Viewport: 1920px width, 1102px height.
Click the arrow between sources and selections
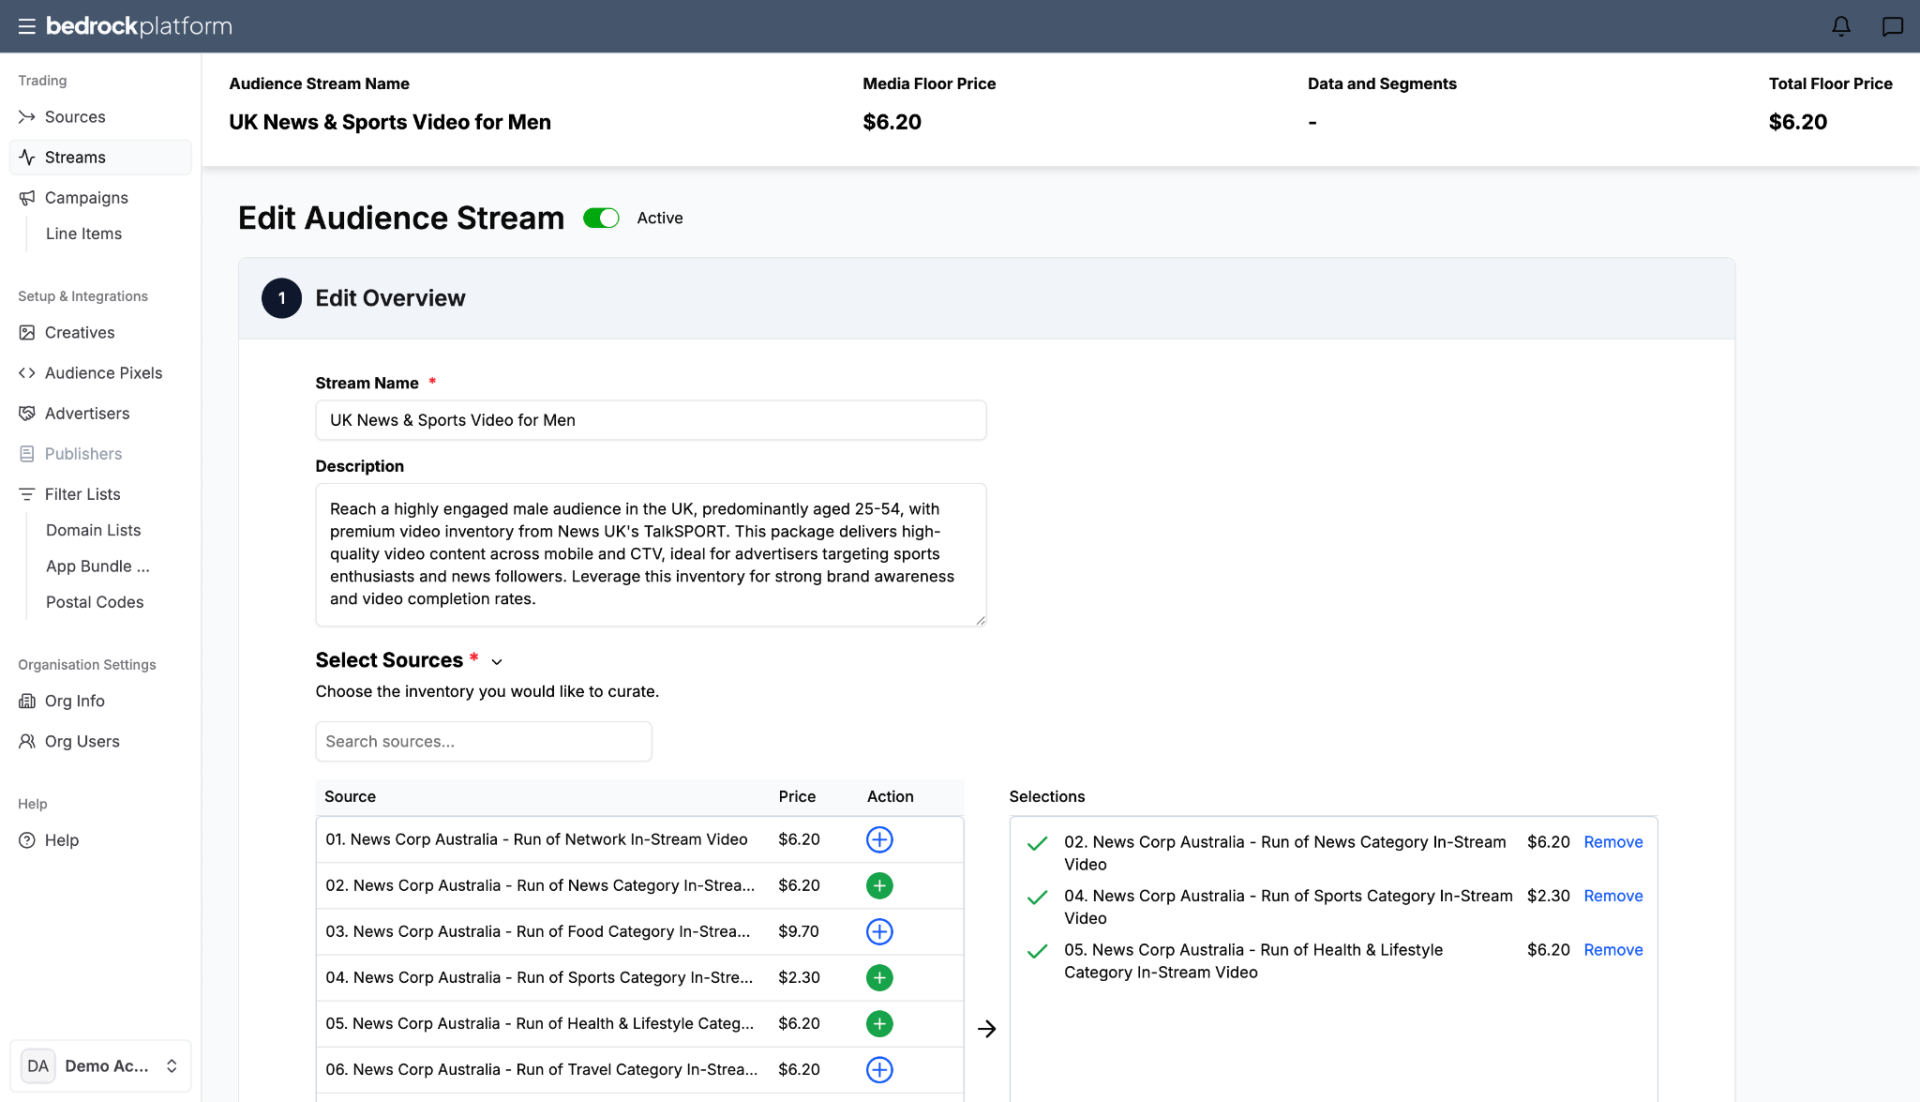pos(987,1028)
